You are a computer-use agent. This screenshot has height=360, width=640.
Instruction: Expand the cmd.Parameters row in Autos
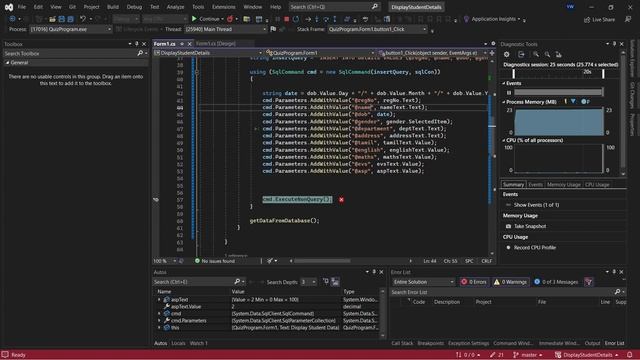tap(159, 321)
